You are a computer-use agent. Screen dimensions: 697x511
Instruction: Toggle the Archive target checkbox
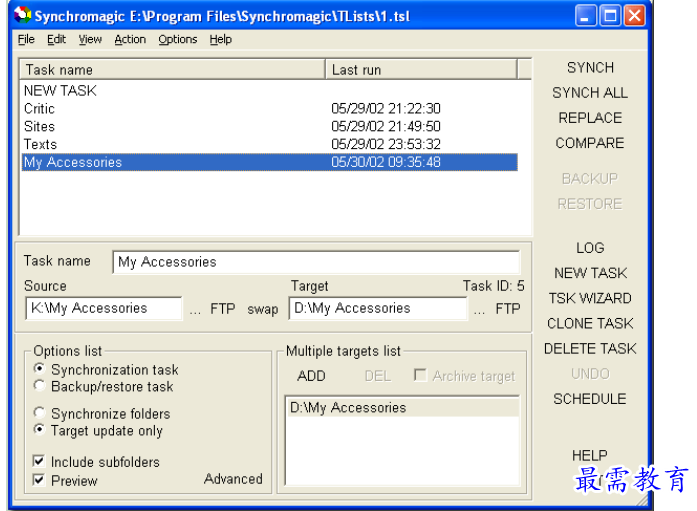pyautogui.click(x=420, y=375)
